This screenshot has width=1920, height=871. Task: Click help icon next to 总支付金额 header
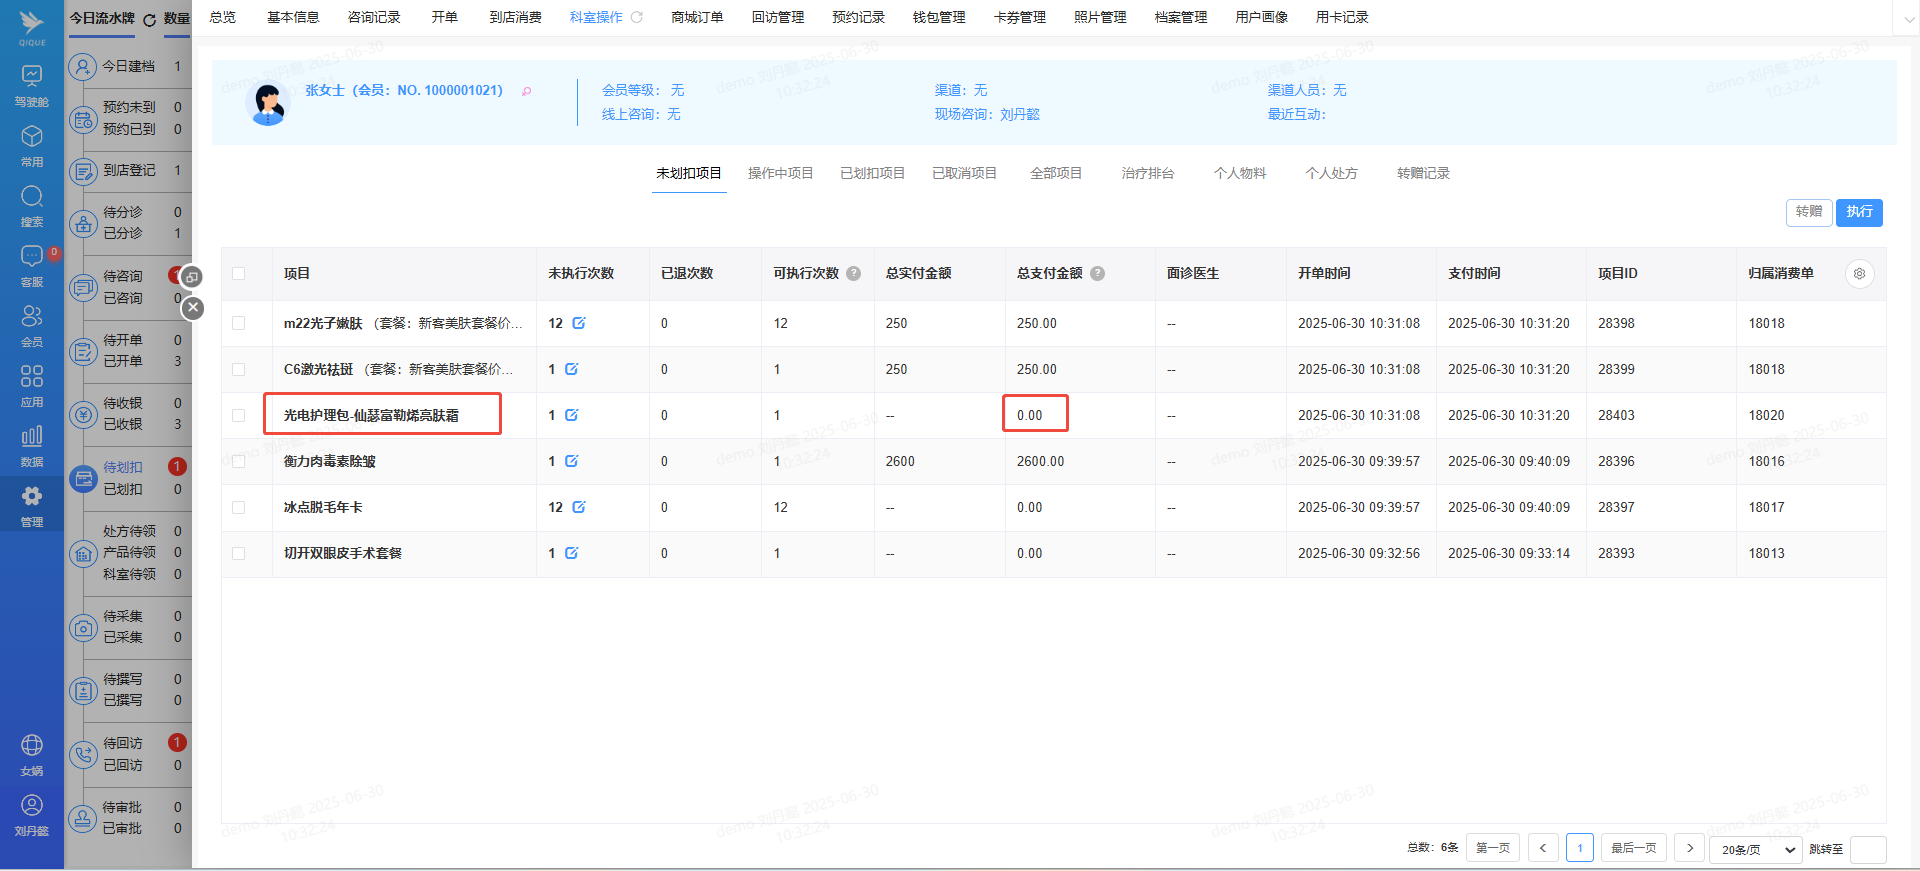(1097, 274)
